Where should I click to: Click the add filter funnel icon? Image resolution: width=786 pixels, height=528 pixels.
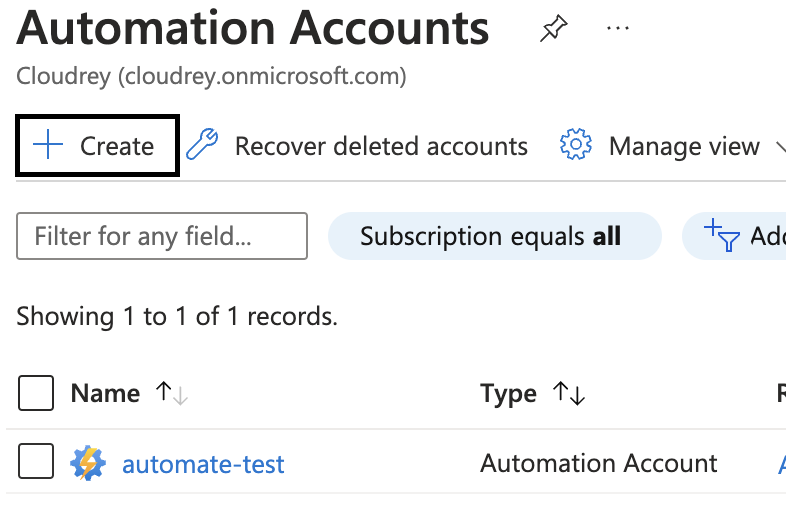722,235
